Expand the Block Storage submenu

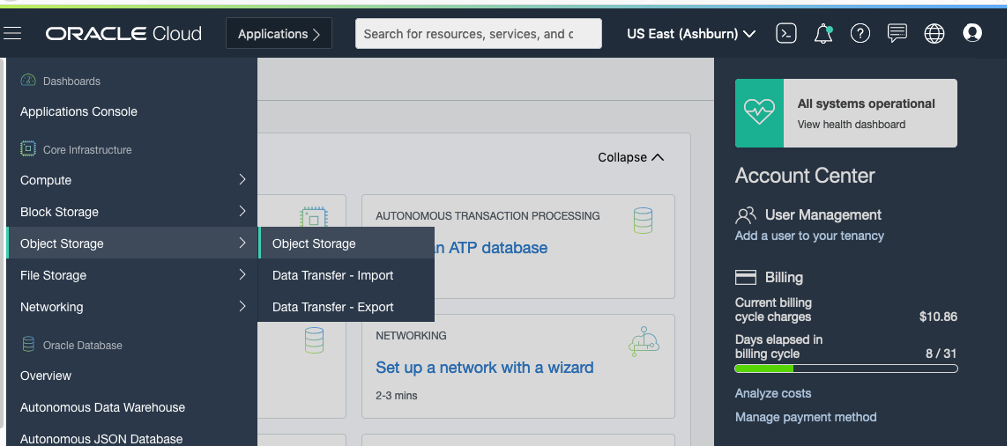[130, 212]
